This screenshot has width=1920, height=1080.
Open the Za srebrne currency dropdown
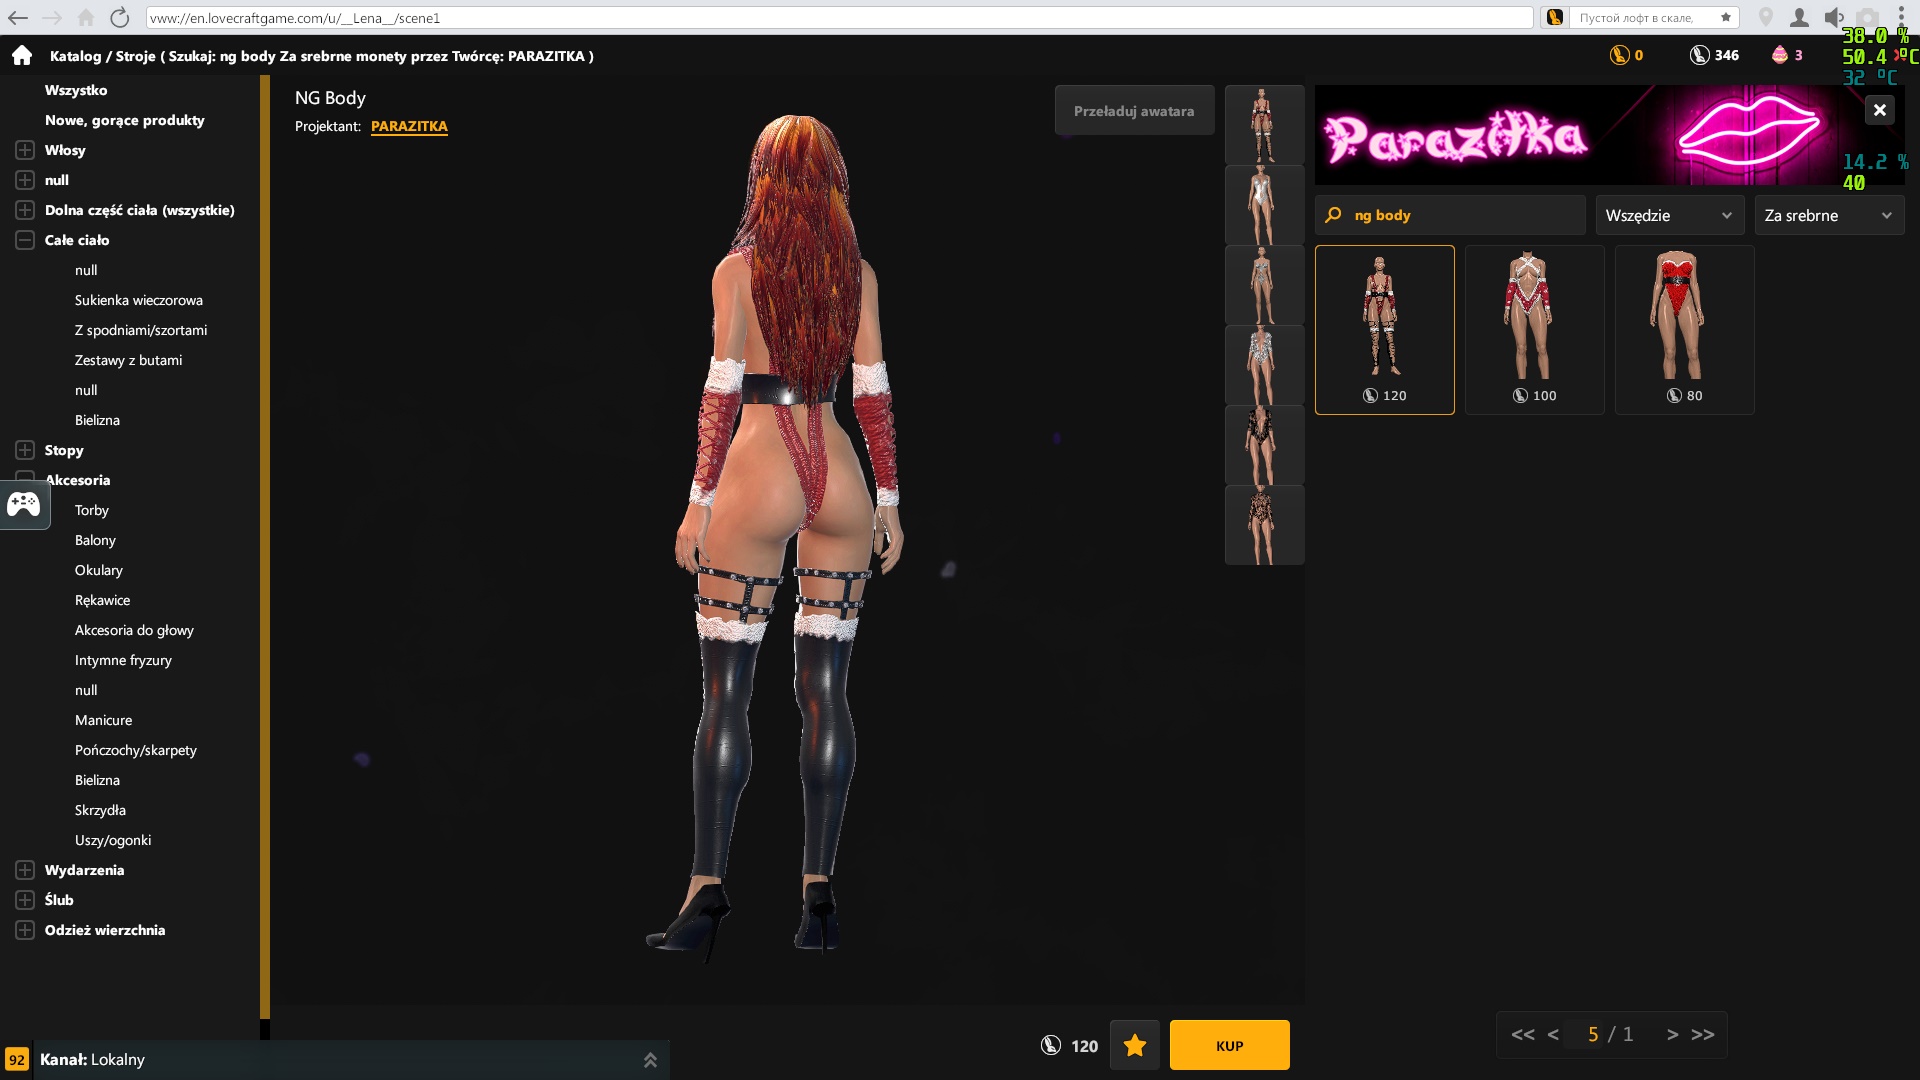coord(1828,215)
